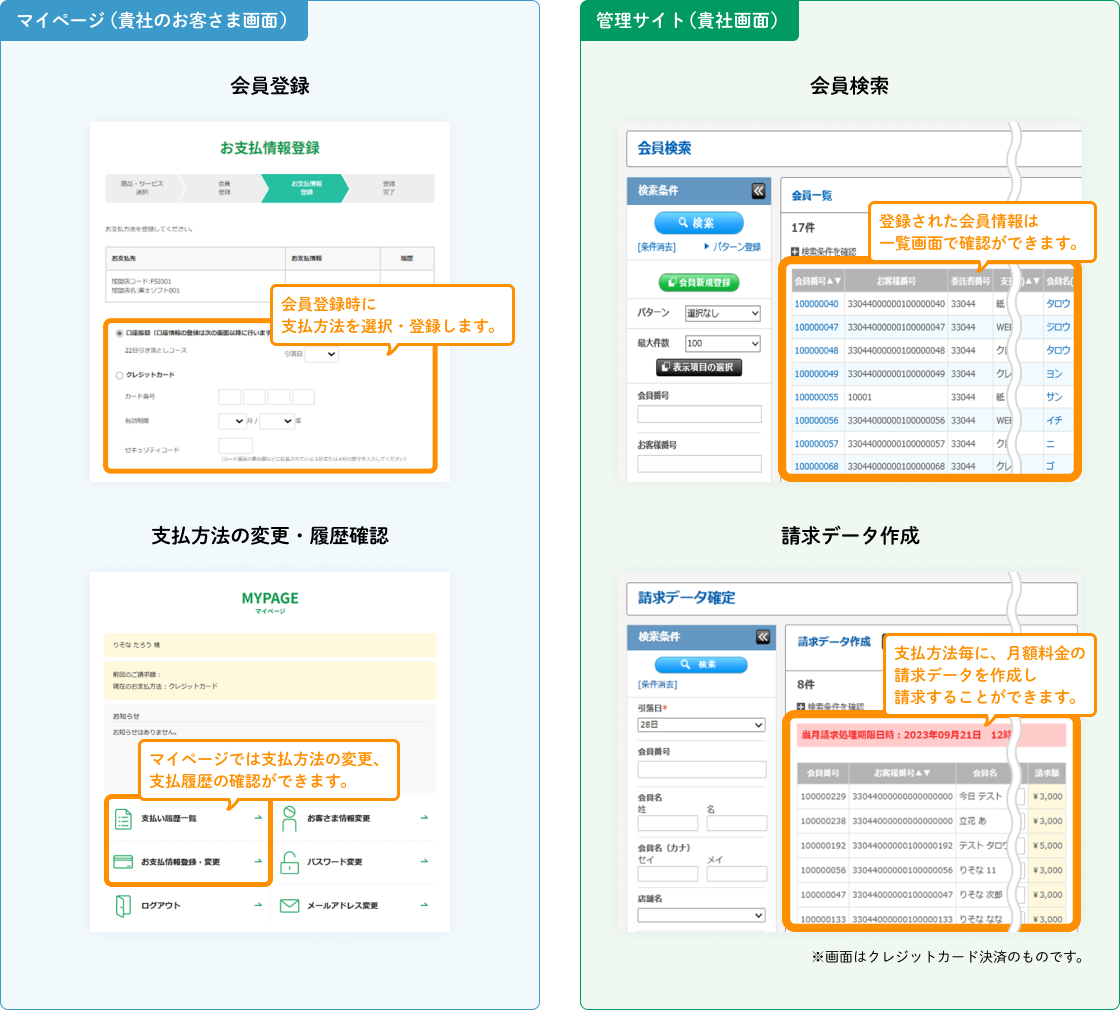
Task: Click the 会員新規登録 green button
Action: (x=700, y=283)
